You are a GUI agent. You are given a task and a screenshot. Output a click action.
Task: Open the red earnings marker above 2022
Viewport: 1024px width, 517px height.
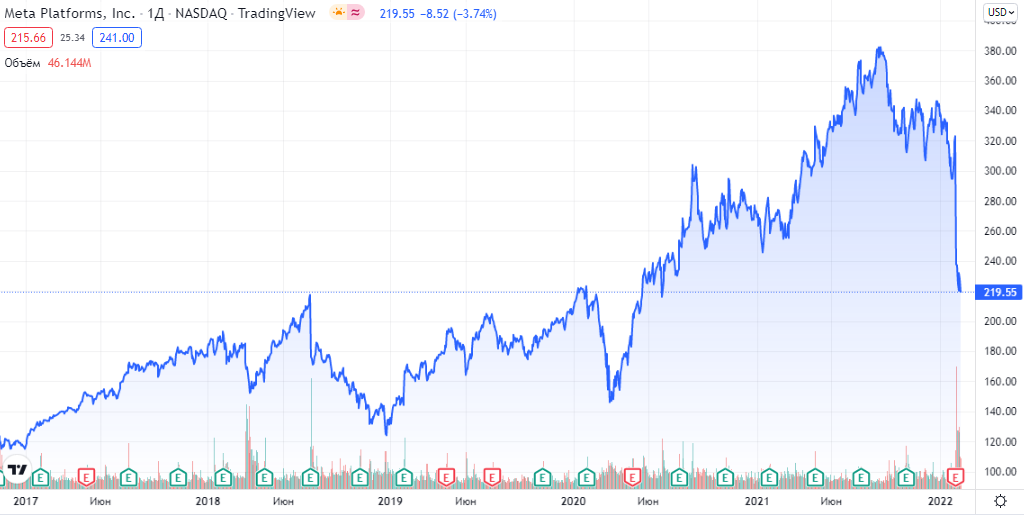coord(956,477)
